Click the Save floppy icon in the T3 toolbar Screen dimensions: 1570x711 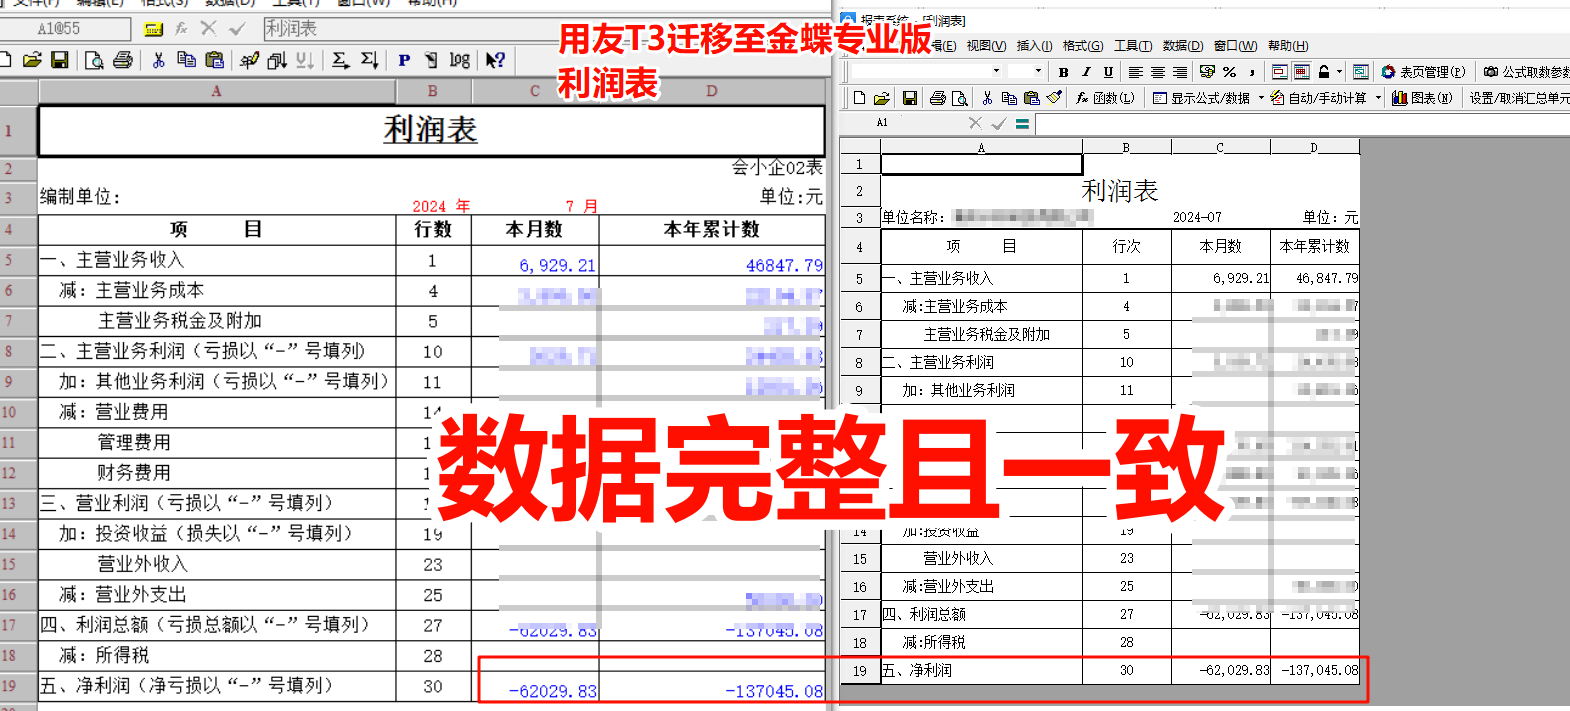click(60, 60)
